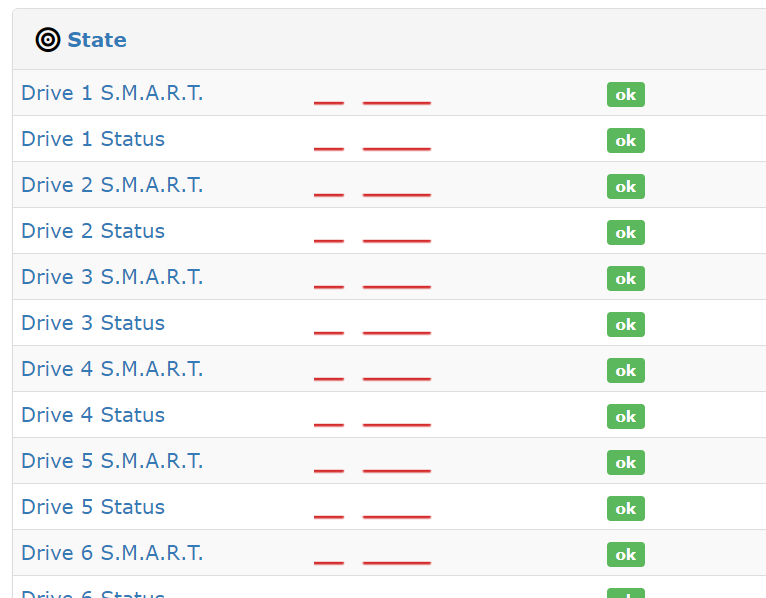766x598 pixels.
Task: Click red perf graph of Drive 1 Status
Action: [372, 149]
